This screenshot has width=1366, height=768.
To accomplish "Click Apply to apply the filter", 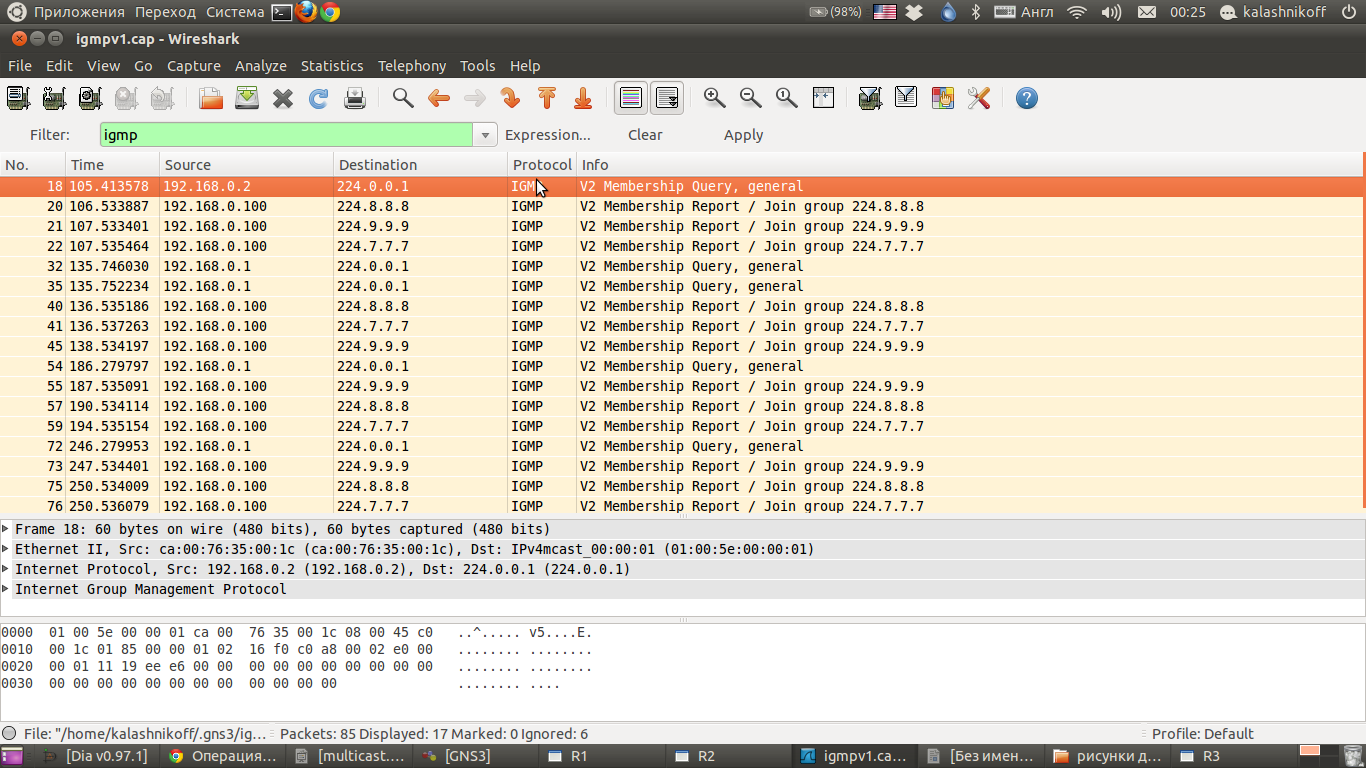I will point(743,135).
